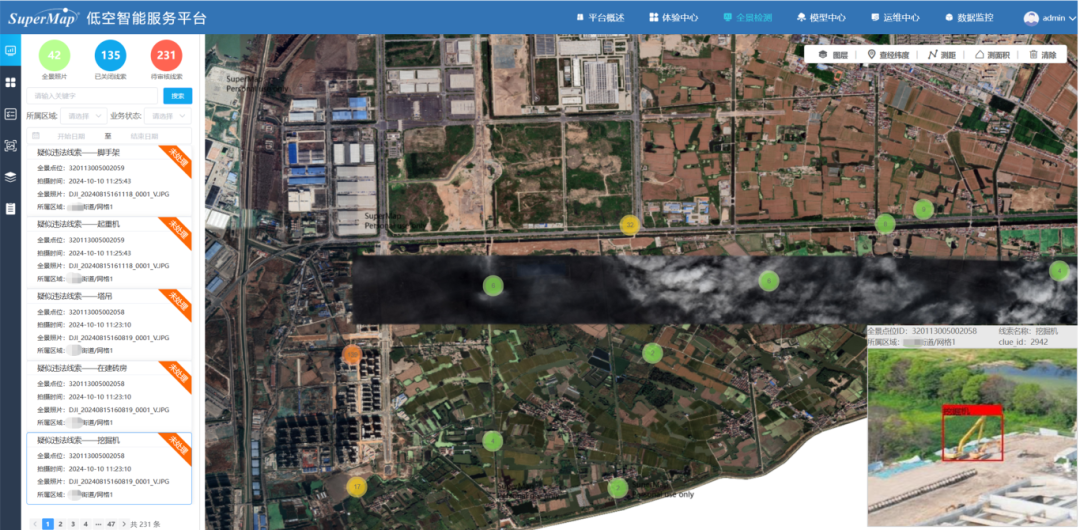Select the 测距 distance measuring tool
The height and width of the screenshot is (530, 1080).
pos(942,54)
